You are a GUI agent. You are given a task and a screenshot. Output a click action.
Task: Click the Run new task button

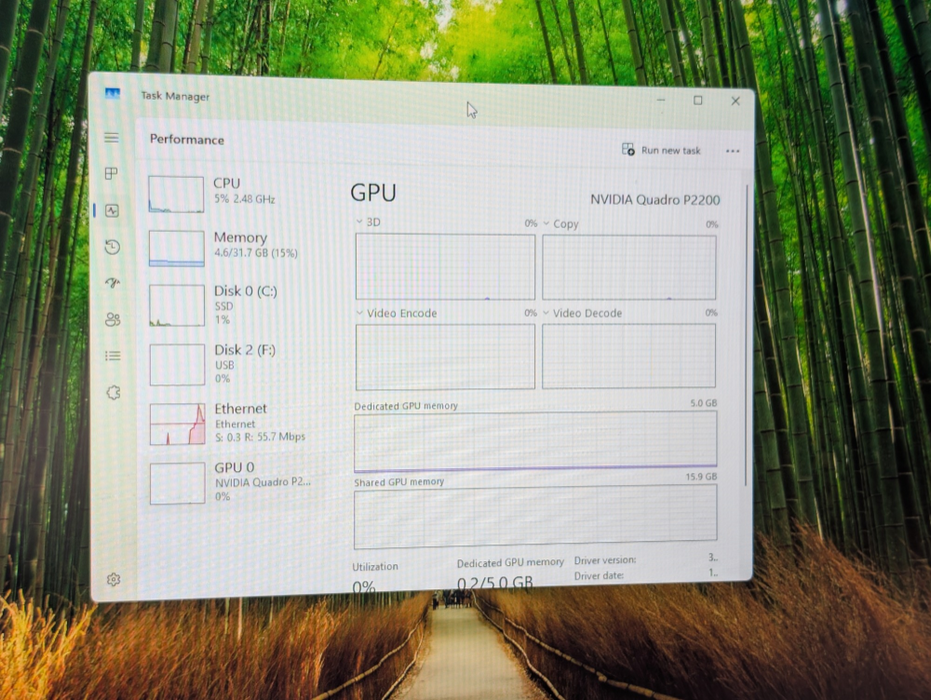(662, 150)
